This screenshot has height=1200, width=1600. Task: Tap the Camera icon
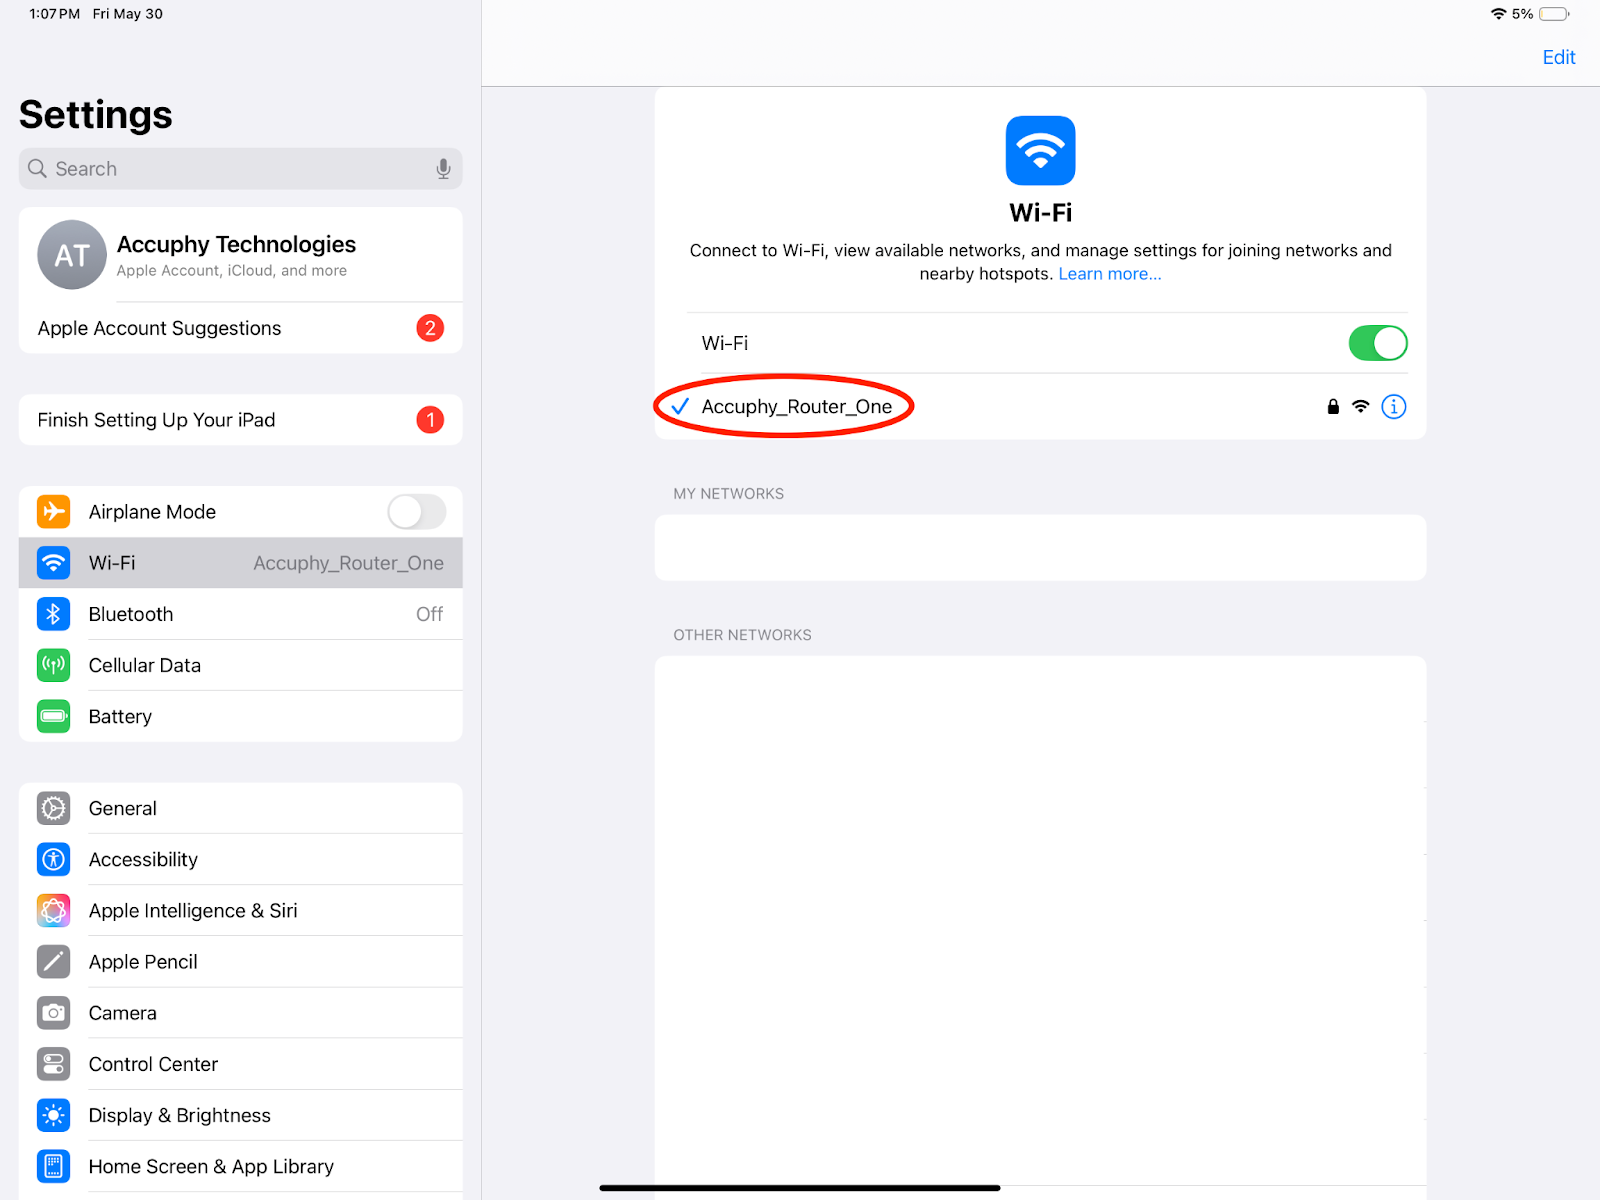[54, 1013]
